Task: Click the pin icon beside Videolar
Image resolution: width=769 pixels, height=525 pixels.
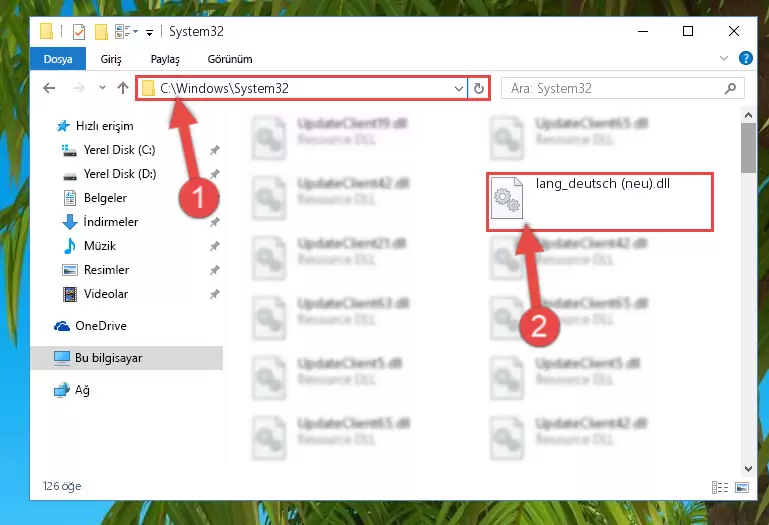Action: (x=214, y=294)
